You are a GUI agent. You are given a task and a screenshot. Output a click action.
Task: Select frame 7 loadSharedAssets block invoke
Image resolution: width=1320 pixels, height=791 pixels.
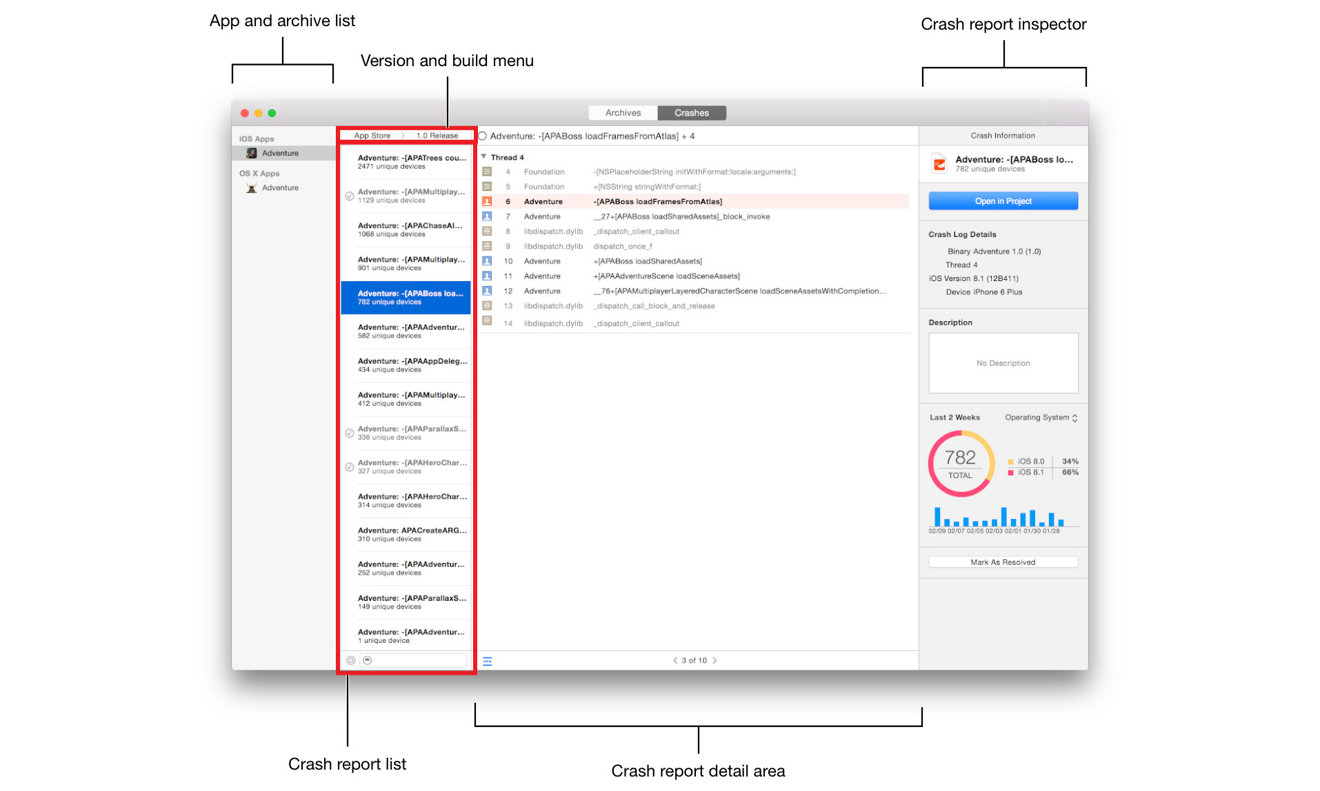click(x=694, y=216)
